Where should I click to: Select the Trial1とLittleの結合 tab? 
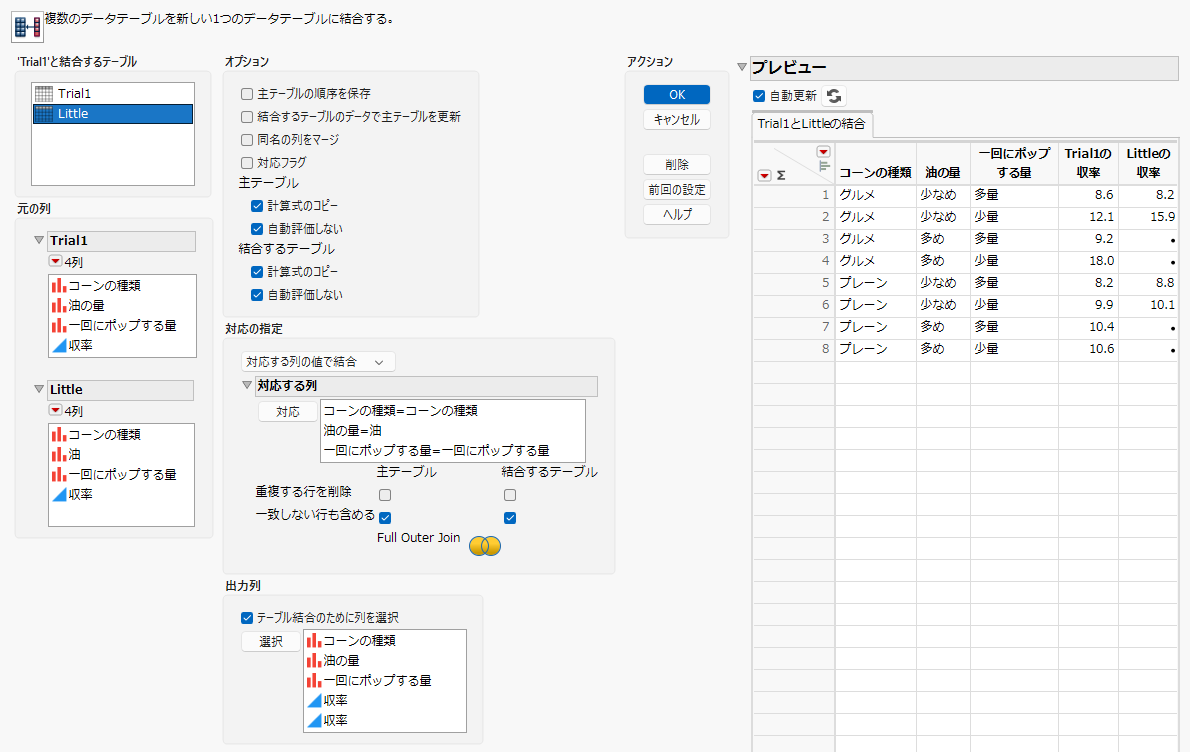coord(811,124)
